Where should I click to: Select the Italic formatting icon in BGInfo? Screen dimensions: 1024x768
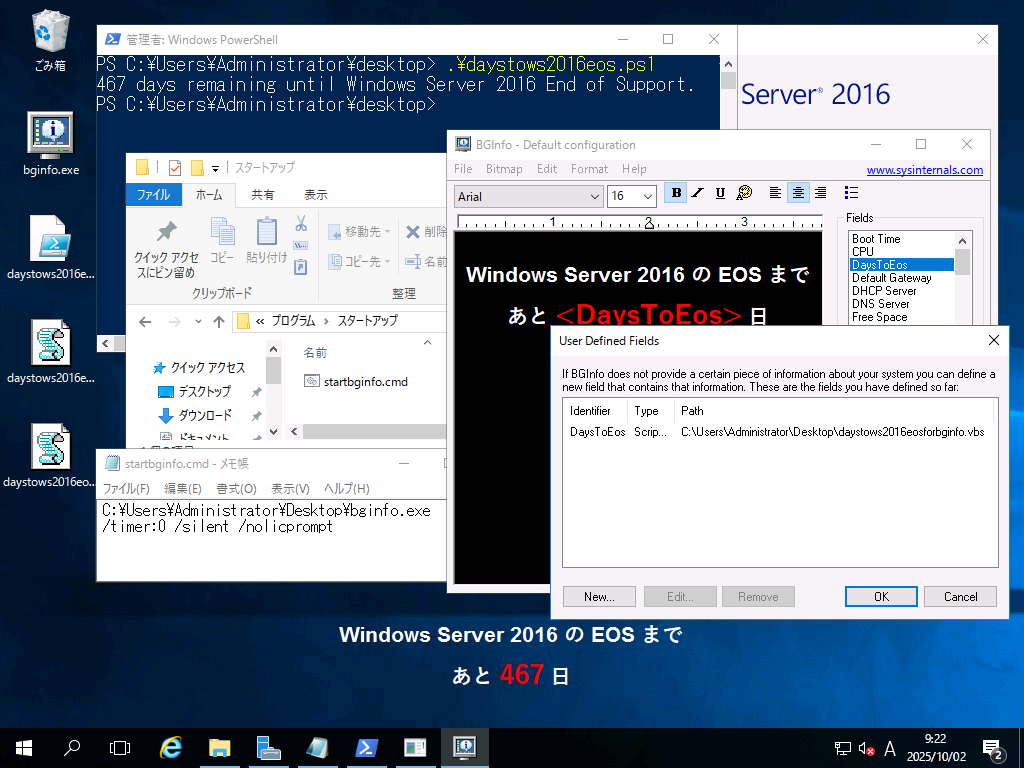coord(696,193)
